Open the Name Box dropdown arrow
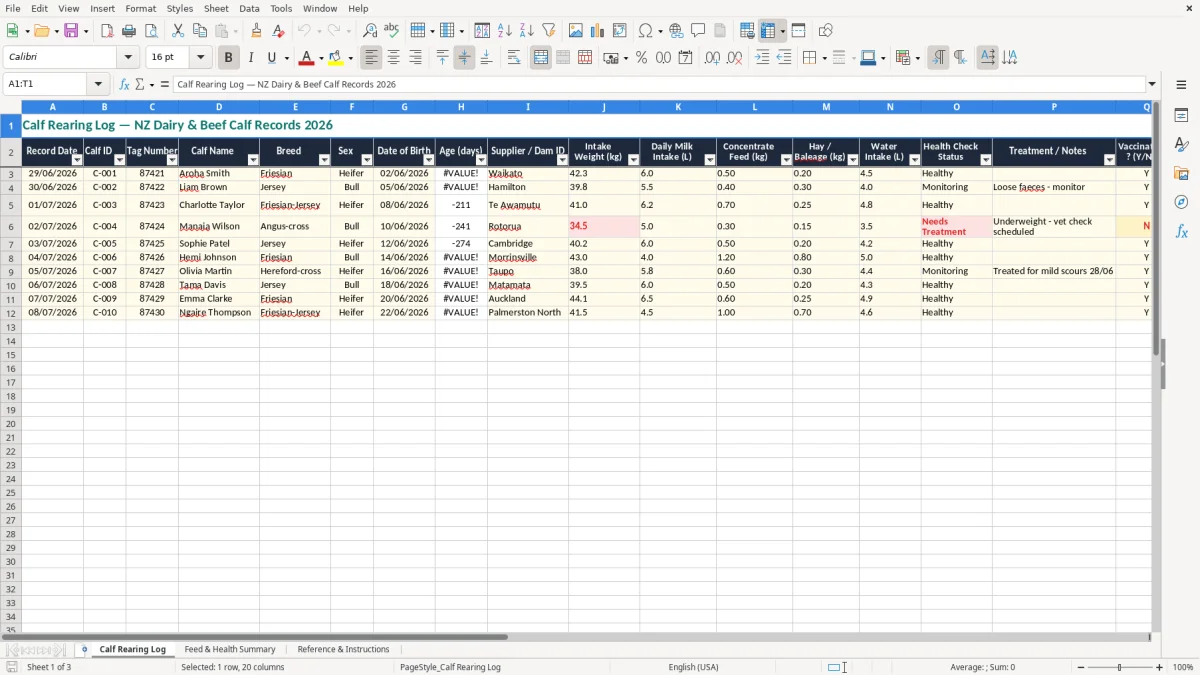The width and height of the screenshot is (1200, 675). [99, 85]
